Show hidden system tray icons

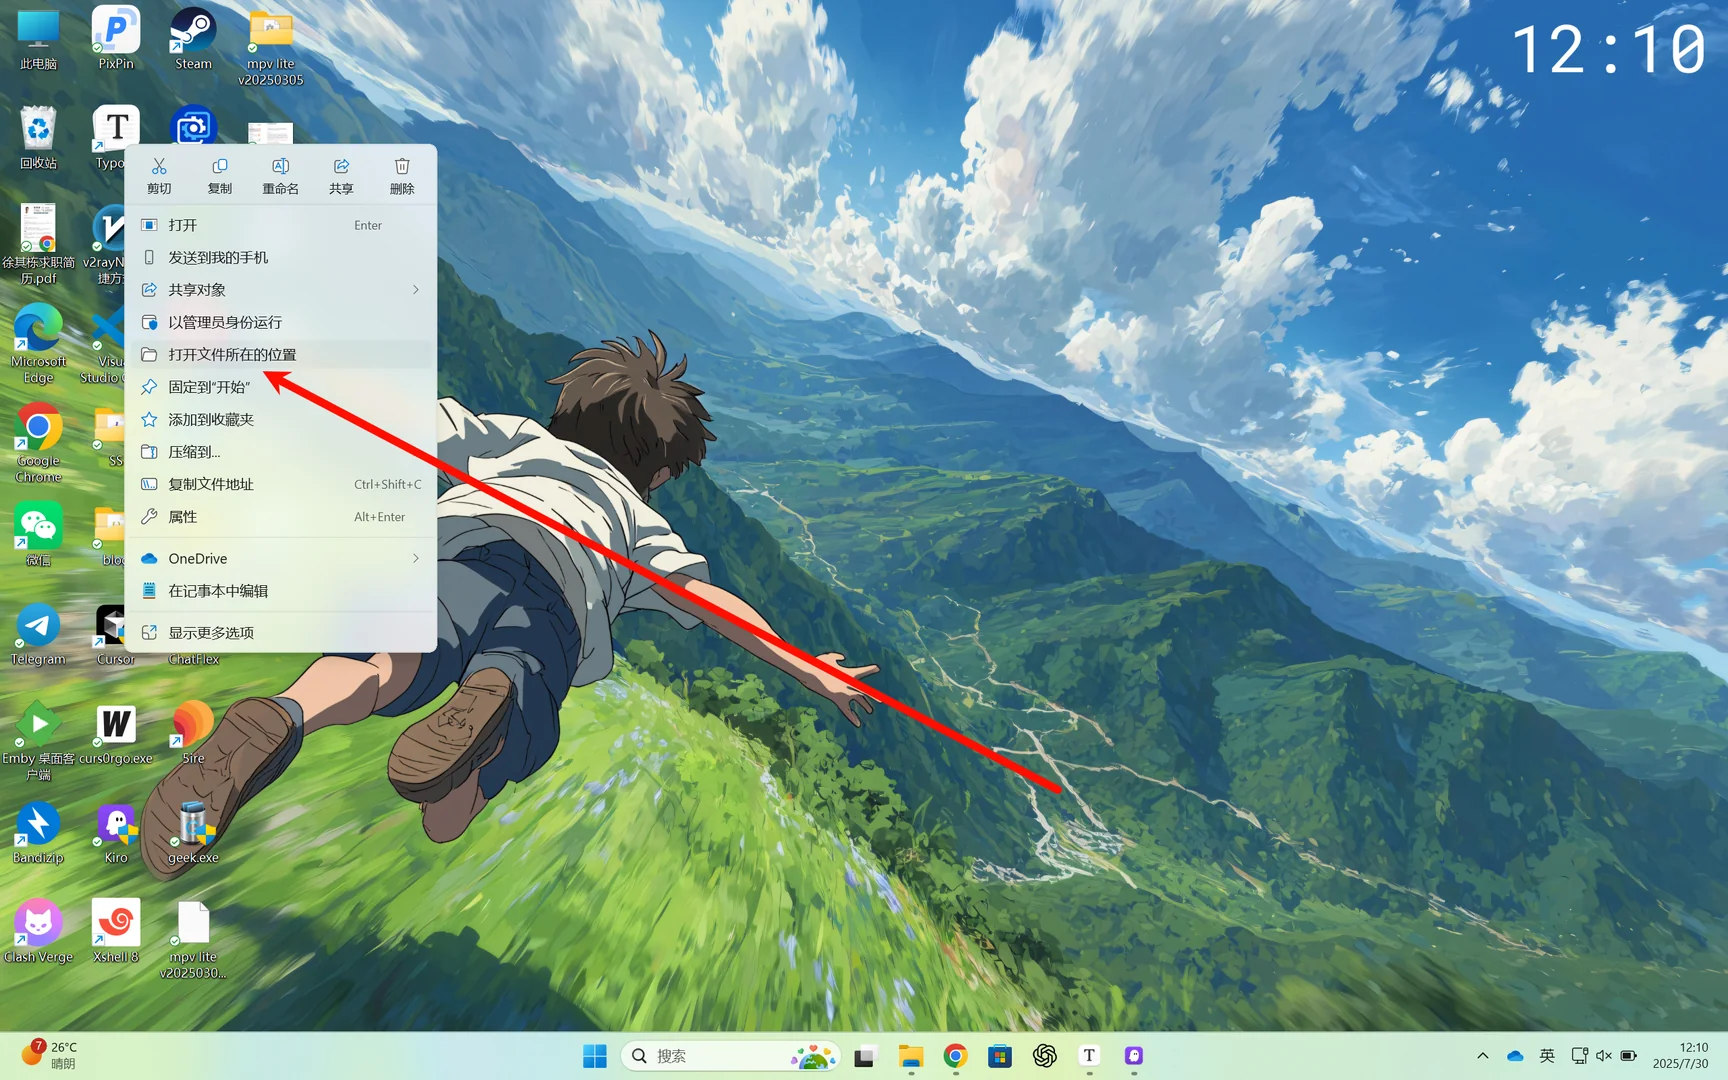coord(1483,1056)
